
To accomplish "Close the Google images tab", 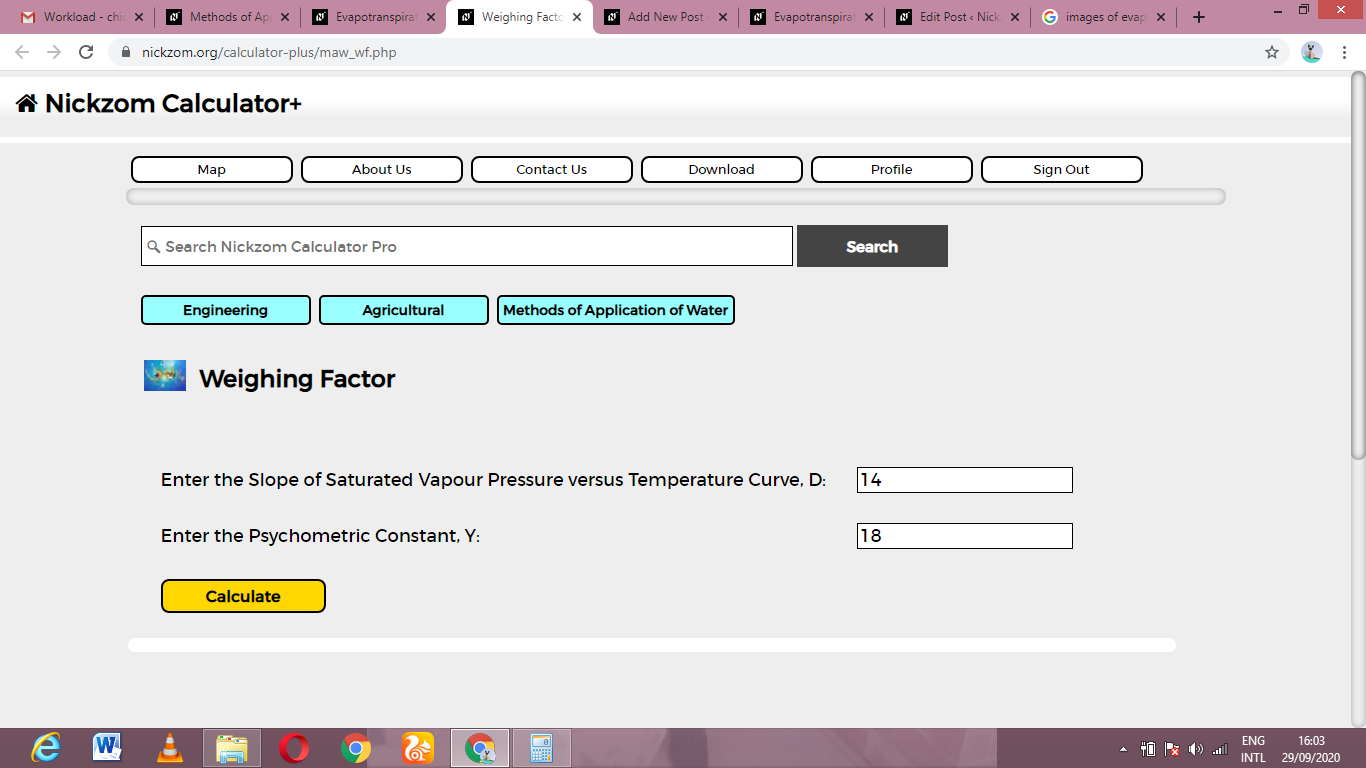I will (1161, 17).
